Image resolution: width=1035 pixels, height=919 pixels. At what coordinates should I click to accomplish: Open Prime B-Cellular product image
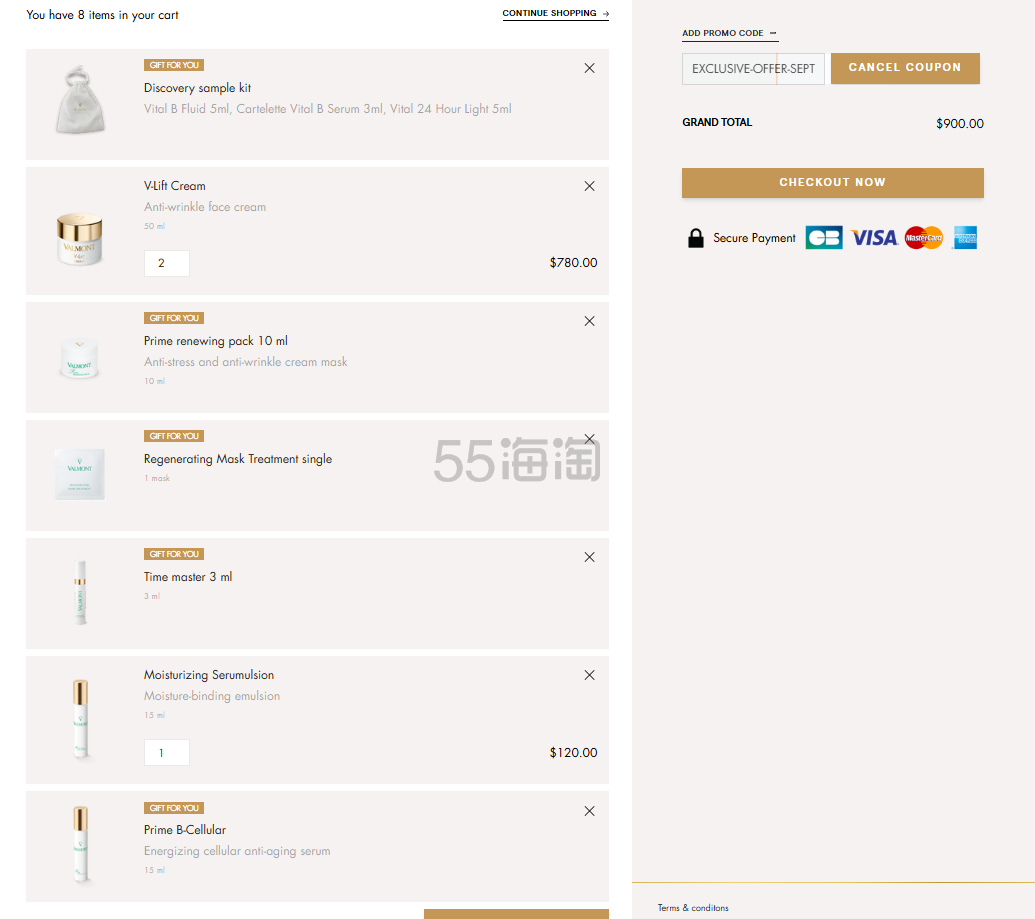tap(80, 844)
